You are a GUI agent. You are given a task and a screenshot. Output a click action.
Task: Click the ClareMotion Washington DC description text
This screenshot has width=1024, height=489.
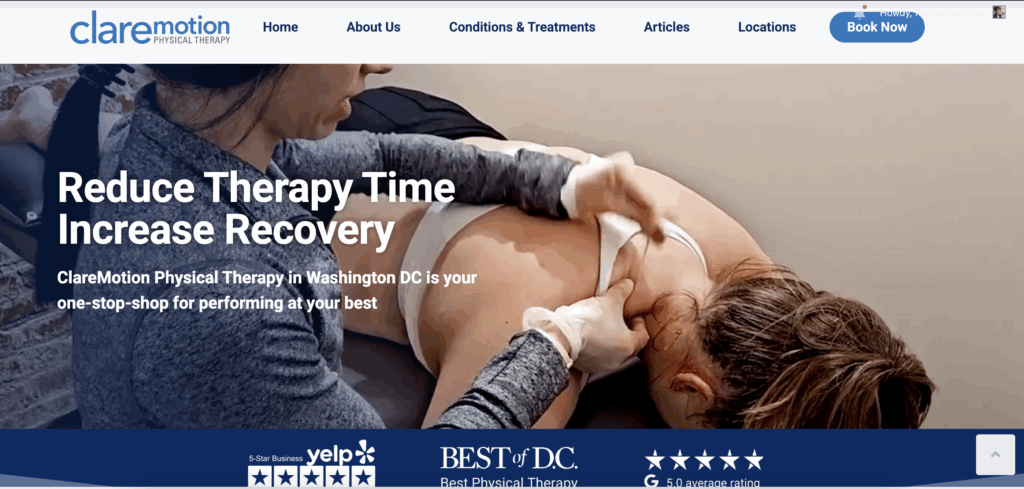(267, 290)
